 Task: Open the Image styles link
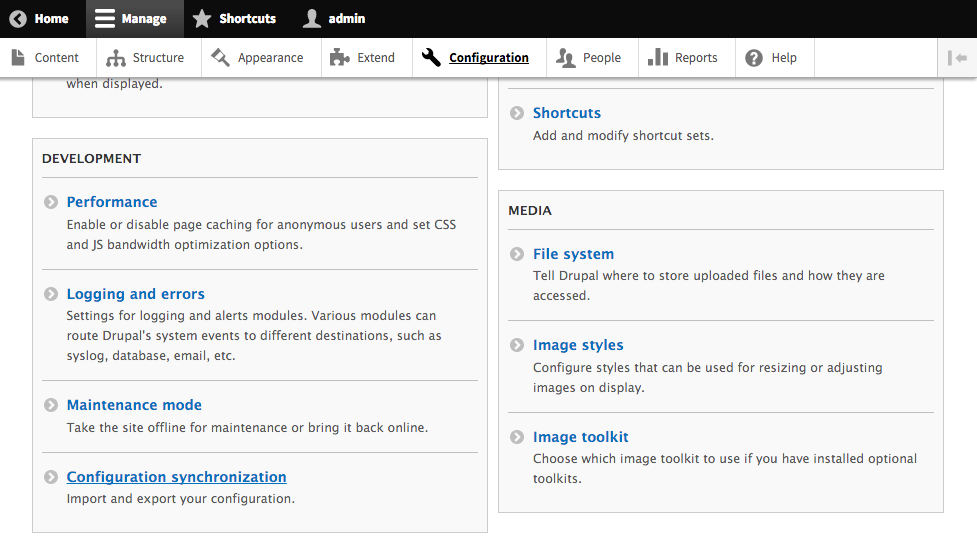tap(578, 345)
